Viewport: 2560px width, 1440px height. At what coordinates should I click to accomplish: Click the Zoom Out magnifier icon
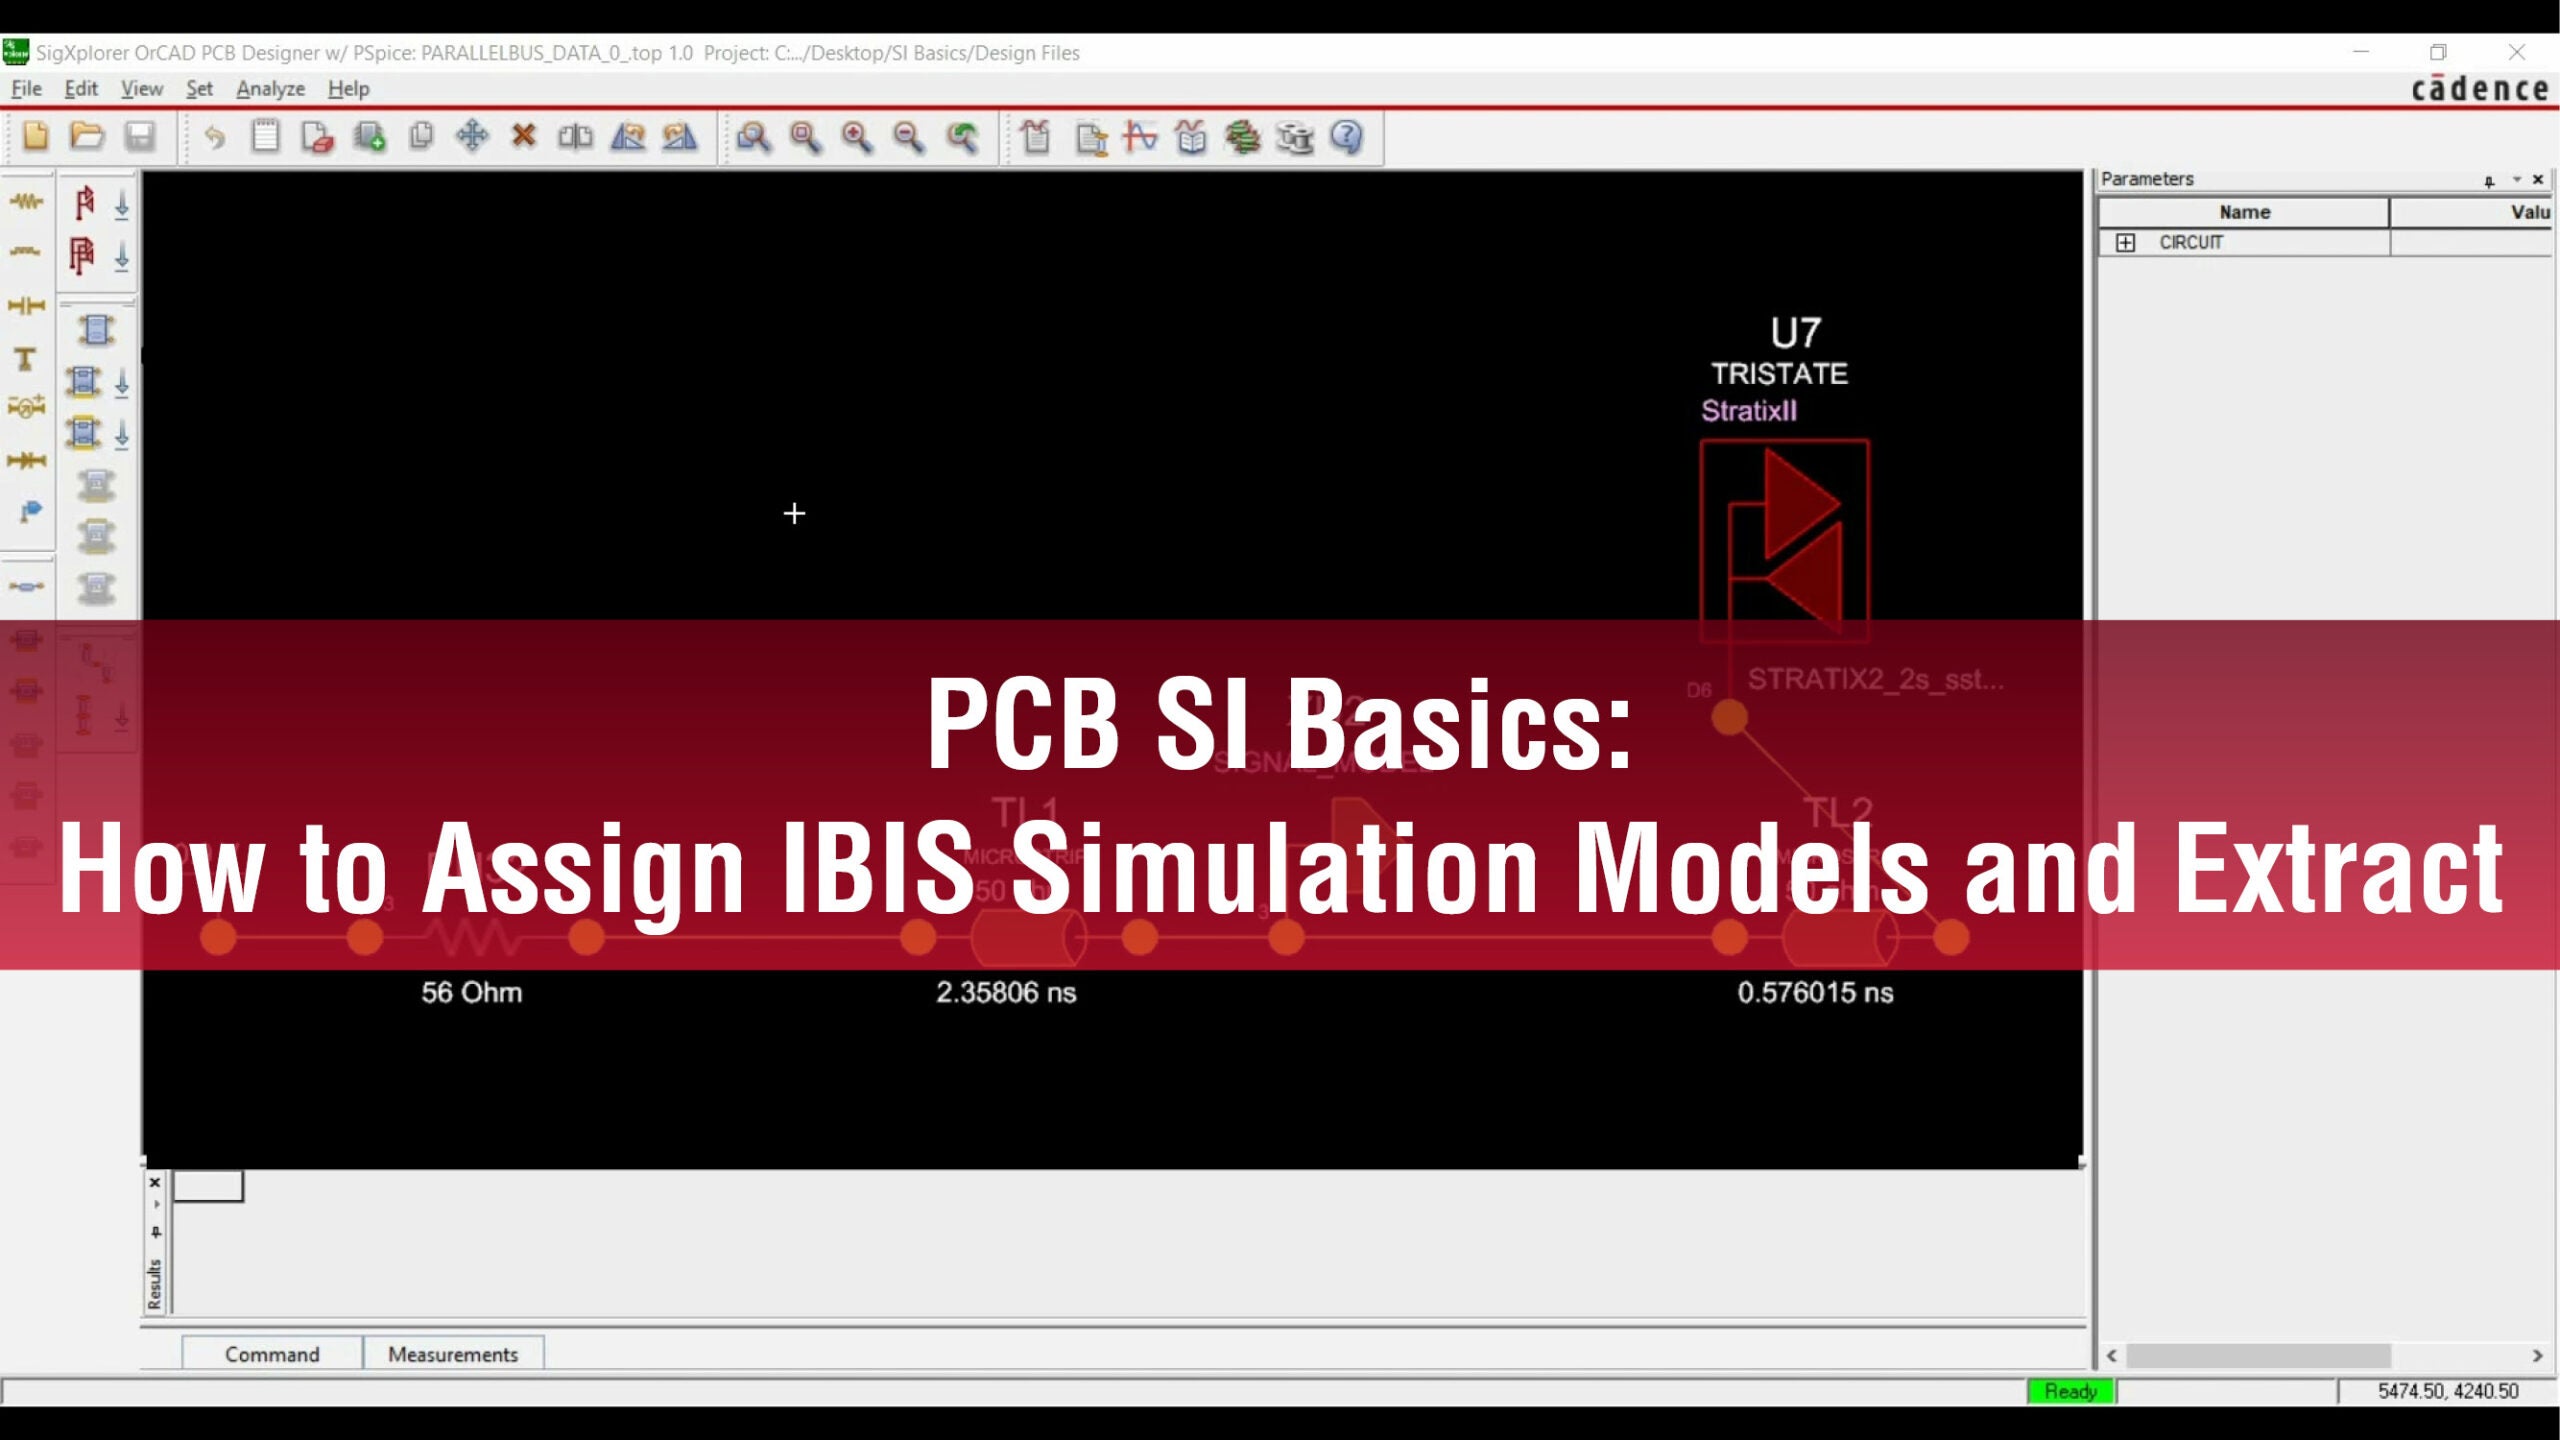click(909, 137)
